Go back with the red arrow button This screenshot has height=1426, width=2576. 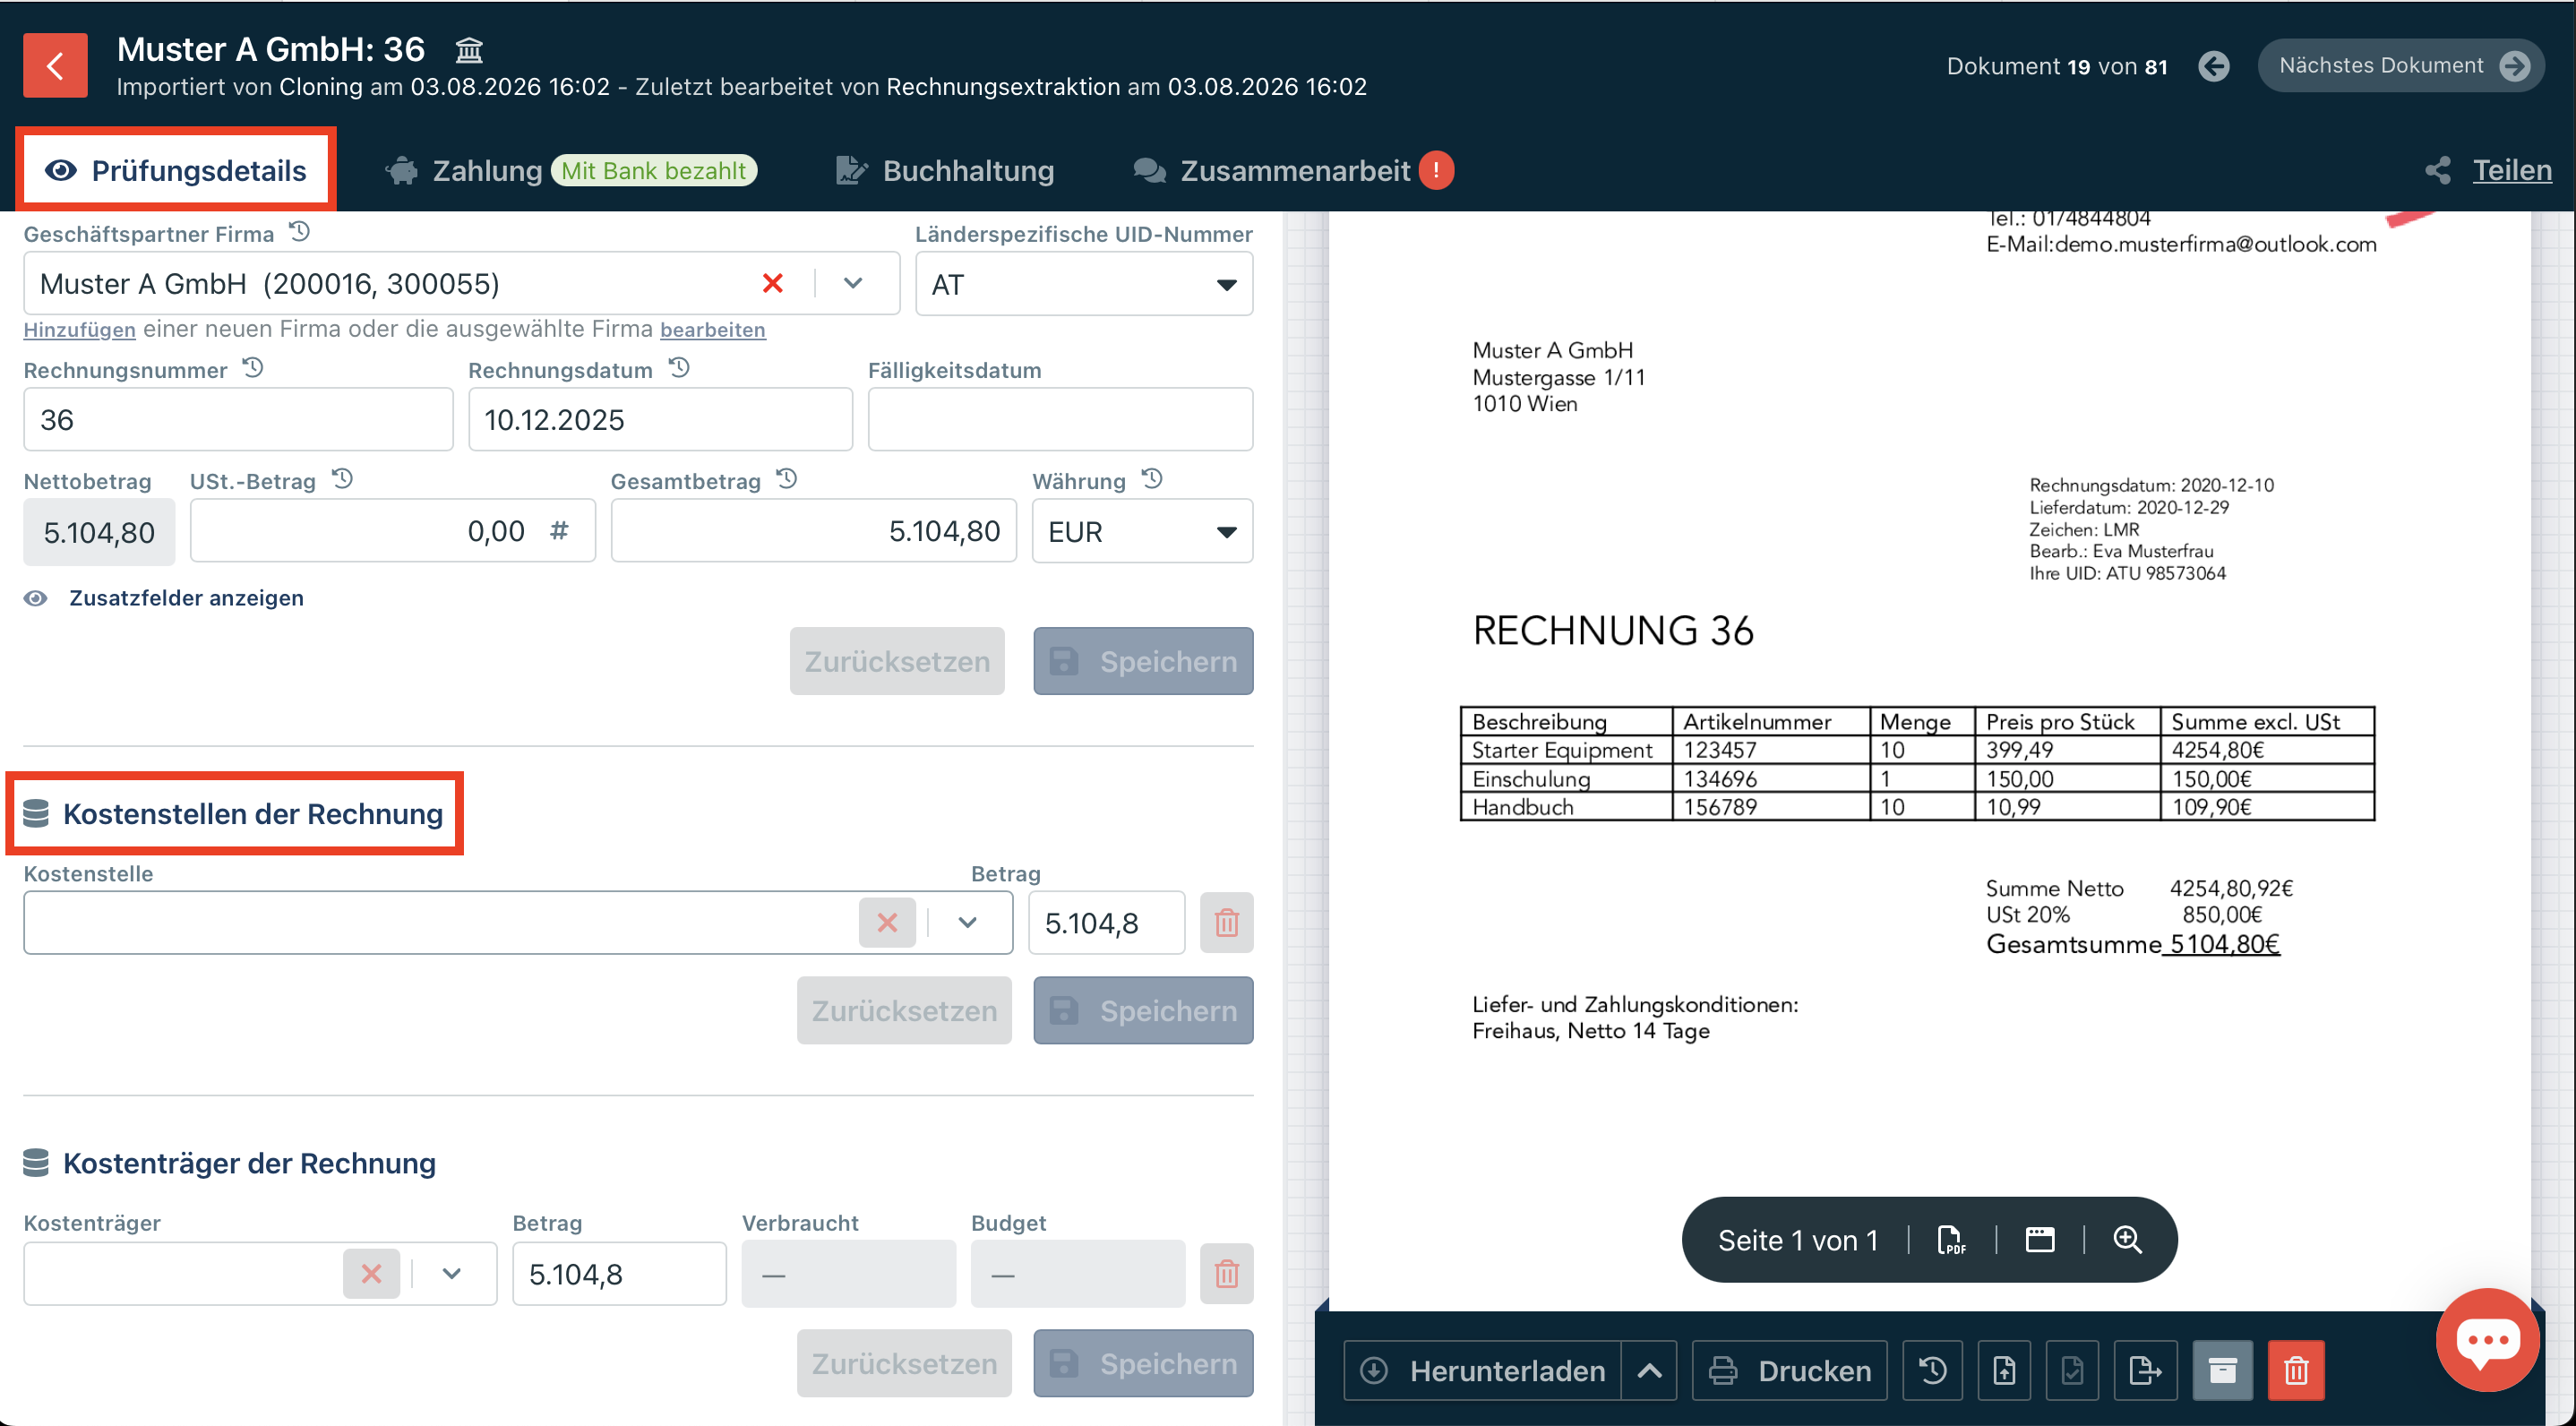pyautogui.click(x=55, y=66)
